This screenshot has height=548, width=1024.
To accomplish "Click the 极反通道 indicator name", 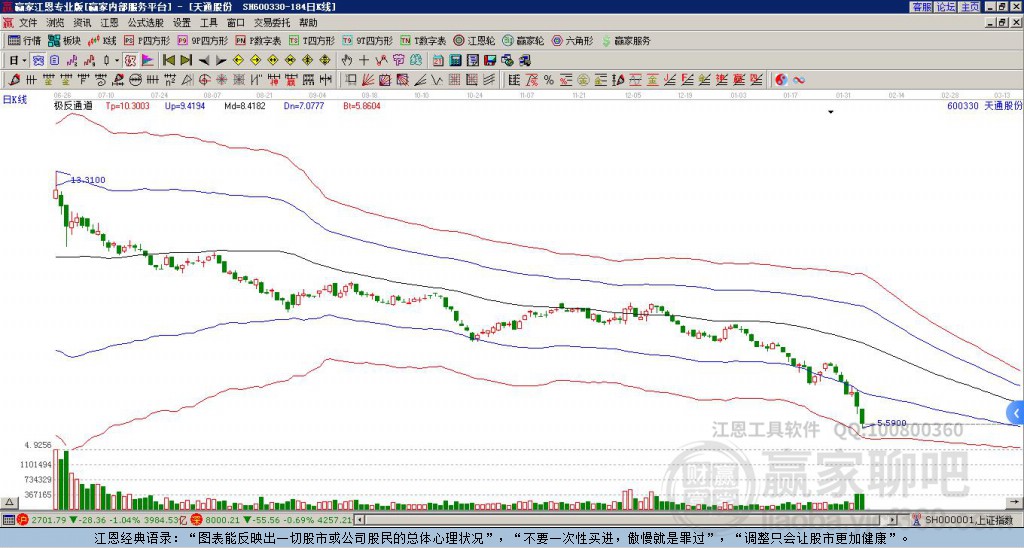I will point(74,105).
